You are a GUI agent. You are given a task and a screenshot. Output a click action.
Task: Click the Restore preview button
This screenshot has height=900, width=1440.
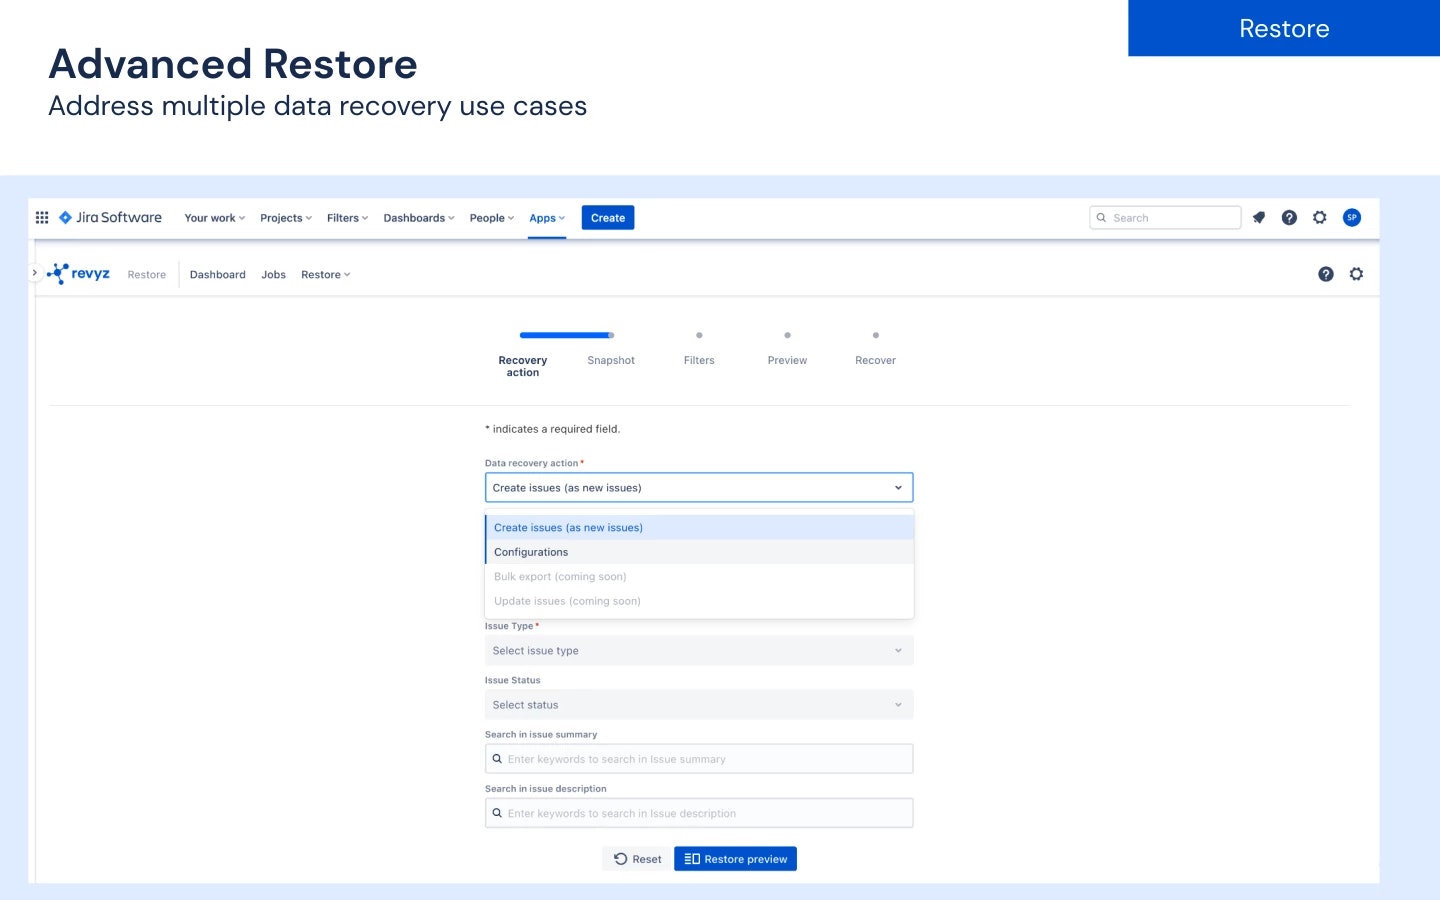click(x=736, y=859)
